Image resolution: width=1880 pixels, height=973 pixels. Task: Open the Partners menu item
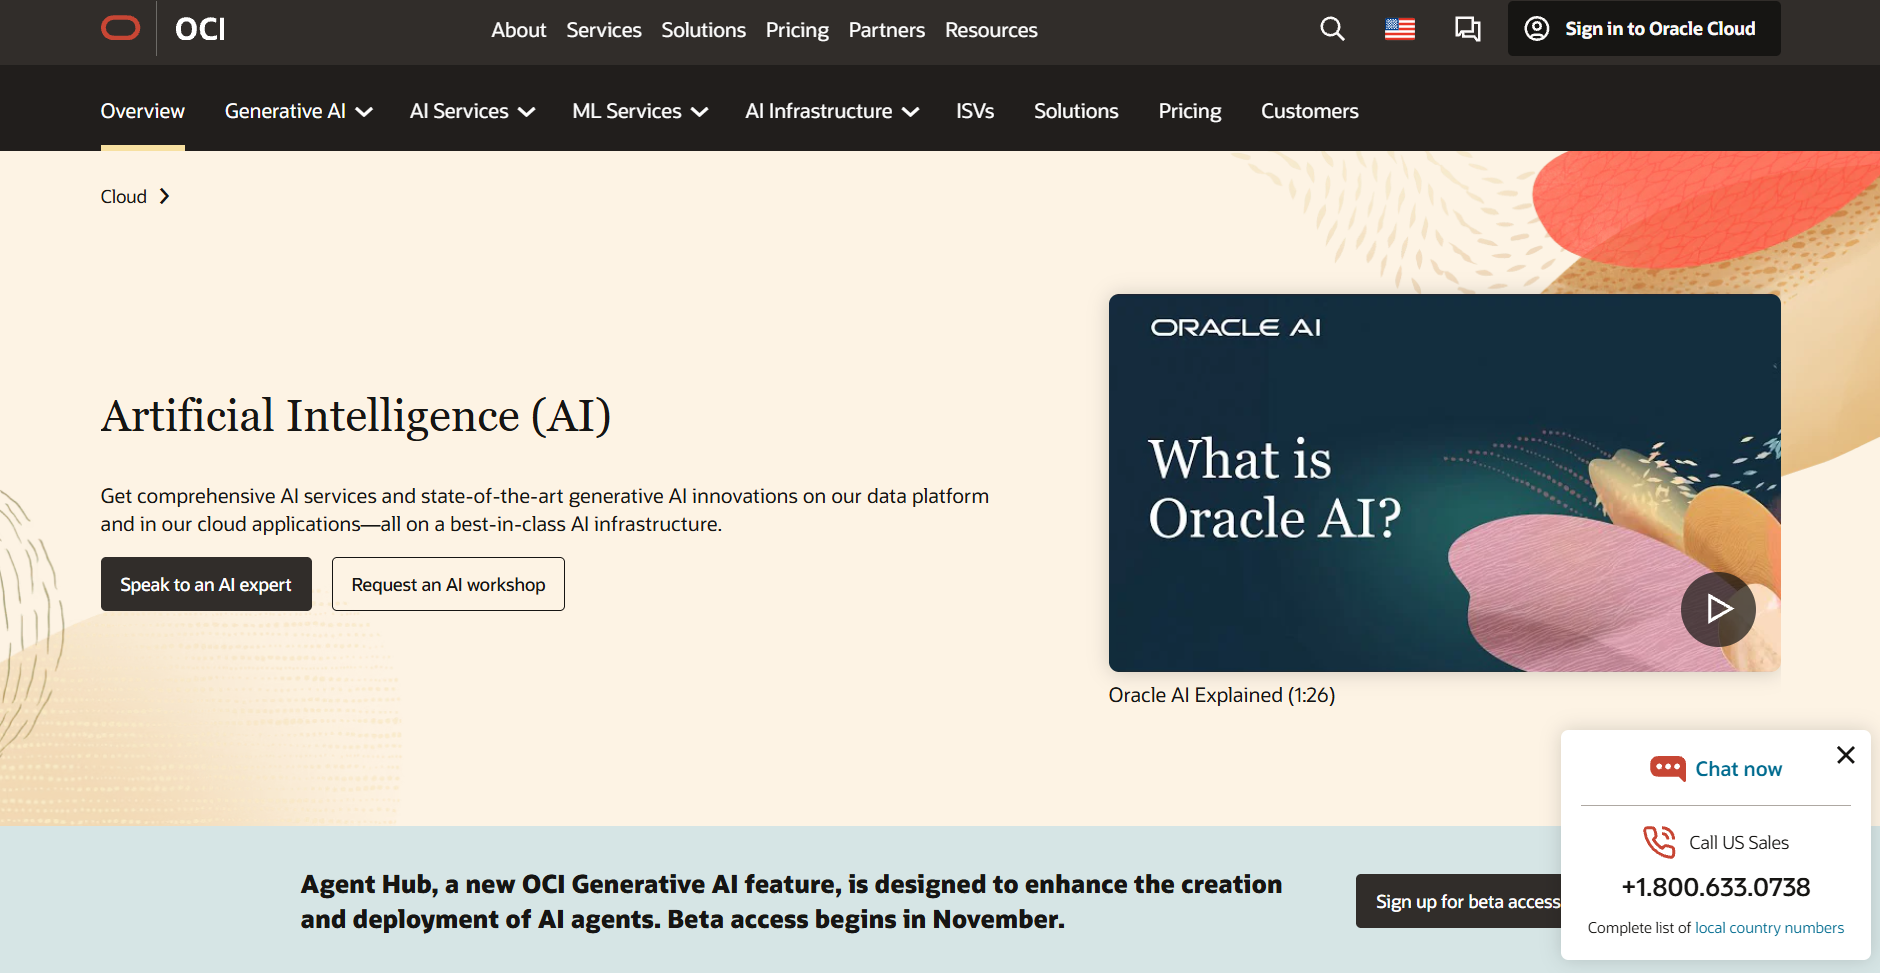(x=886, y=30)
